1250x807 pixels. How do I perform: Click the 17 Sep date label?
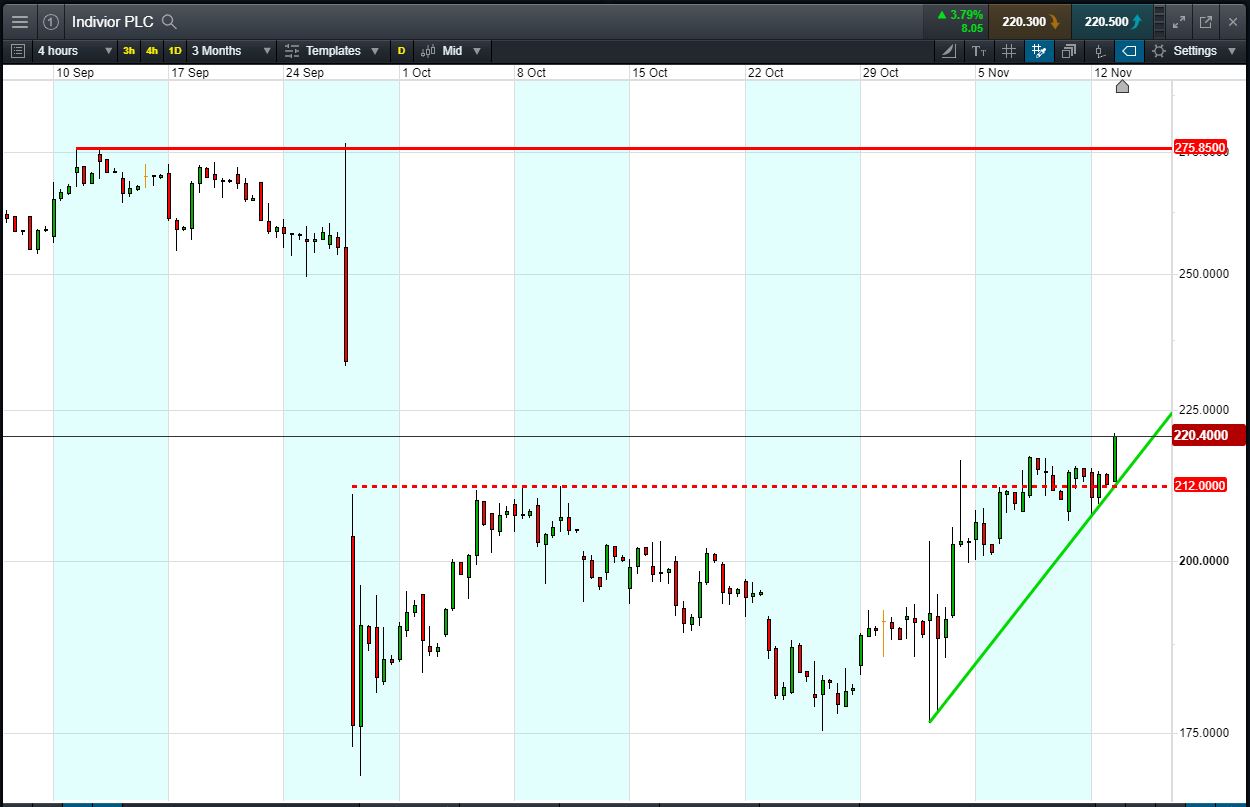[190, 73]
